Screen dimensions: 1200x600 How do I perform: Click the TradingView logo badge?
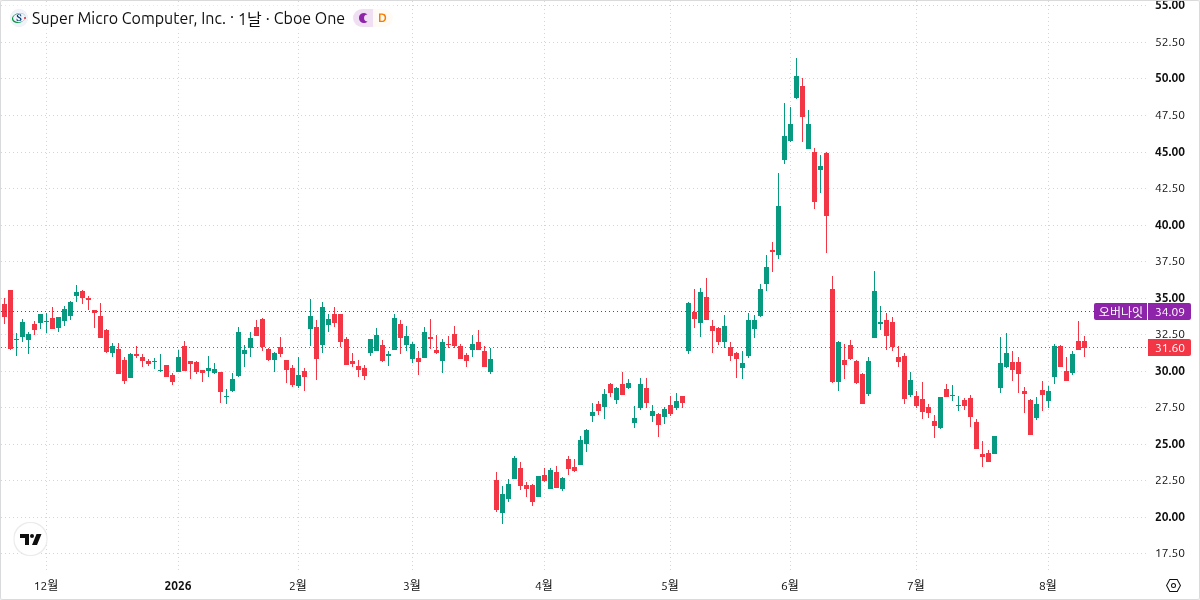(31, 539)
